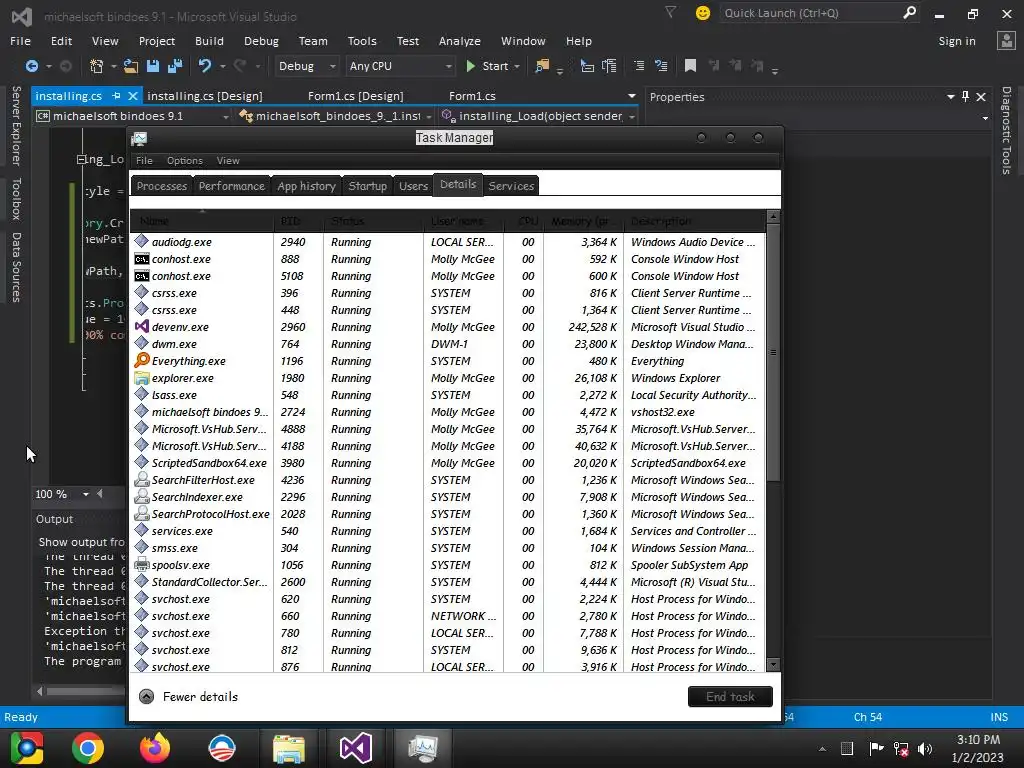Open the Analyze menu
1024x768 pixels.
(x=459, y=41)
